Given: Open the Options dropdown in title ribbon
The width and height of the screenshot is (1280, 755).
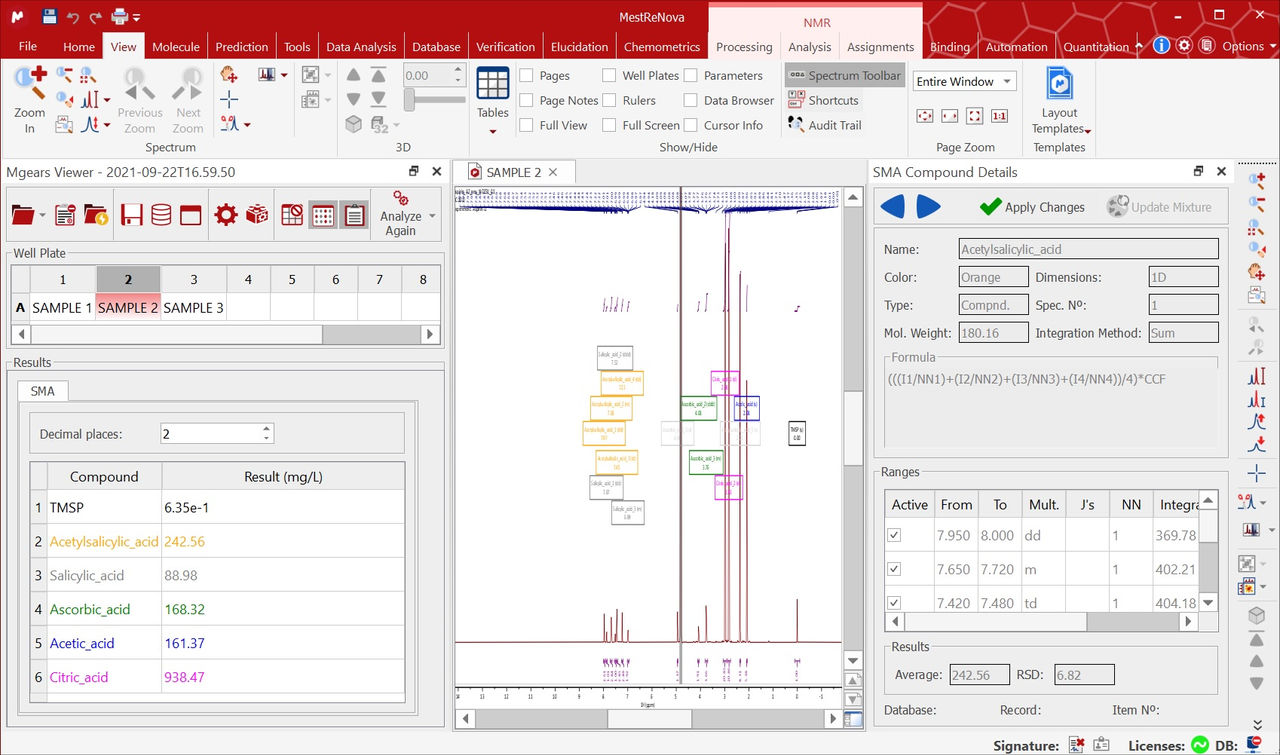Looking at the screenshot, I should tap(1249, 46).
